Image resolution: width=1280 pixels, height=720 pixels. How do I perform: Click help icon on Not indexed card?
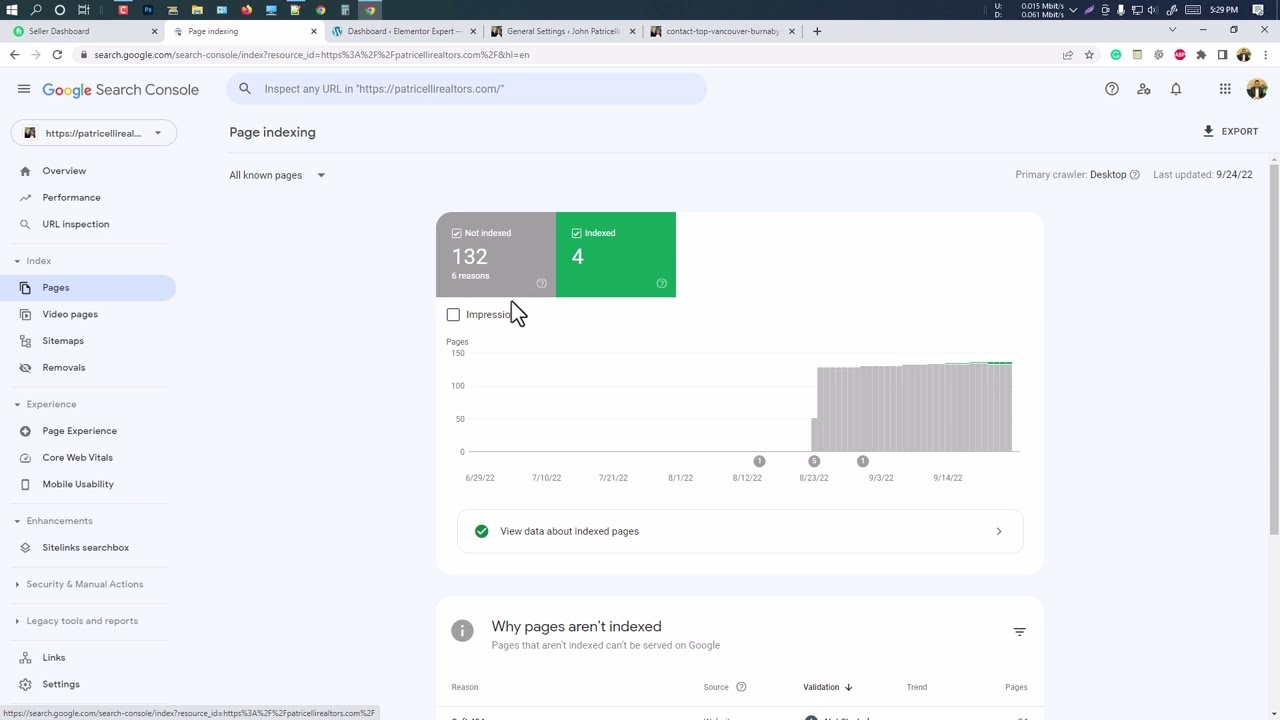coord(541,284)
